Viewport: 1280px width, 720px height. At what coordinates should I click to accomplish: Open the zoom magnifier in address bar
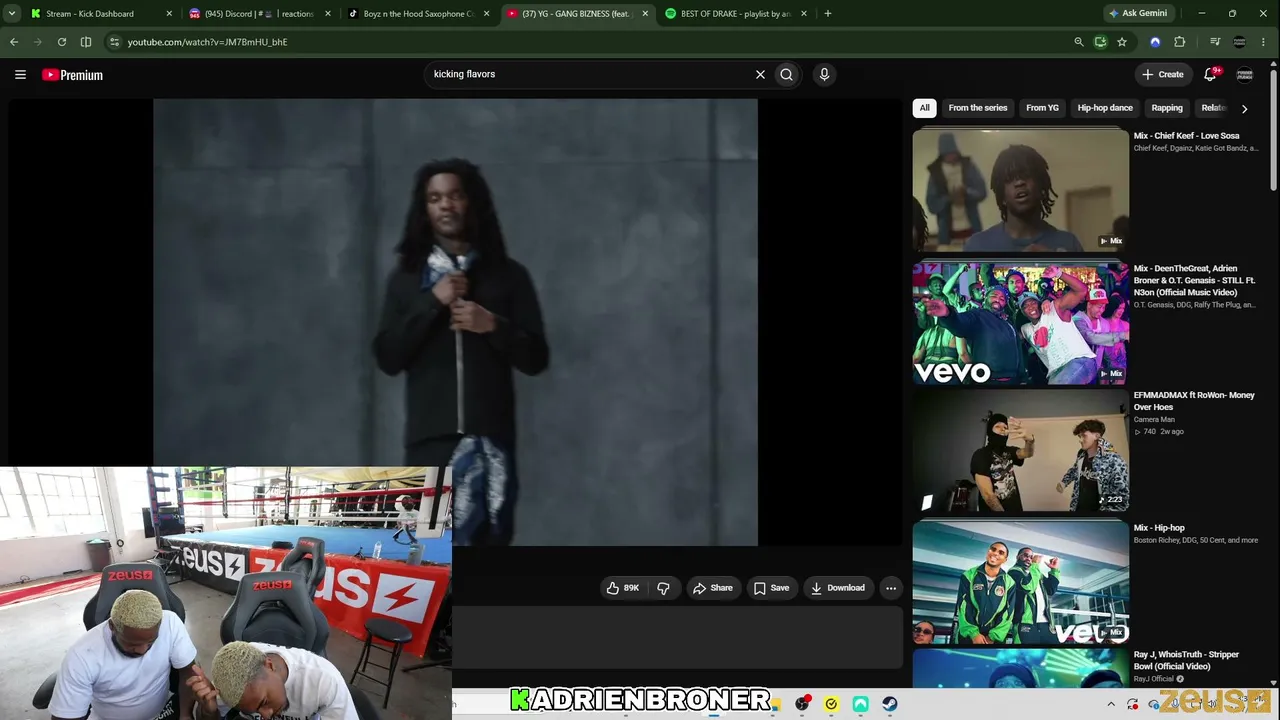pyautogui.click(x=1078, y=42)
